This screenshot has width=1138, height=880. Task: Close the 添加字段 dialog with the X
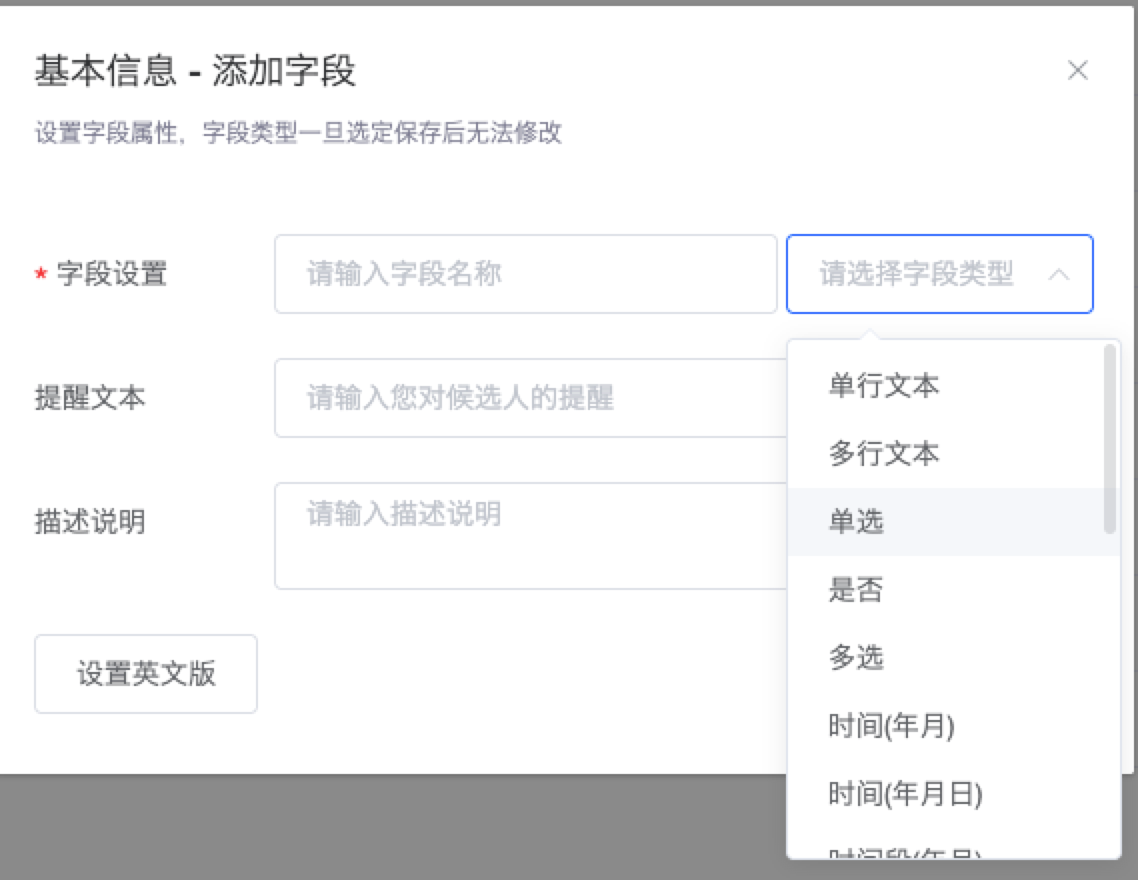(x=1077, y=71)
